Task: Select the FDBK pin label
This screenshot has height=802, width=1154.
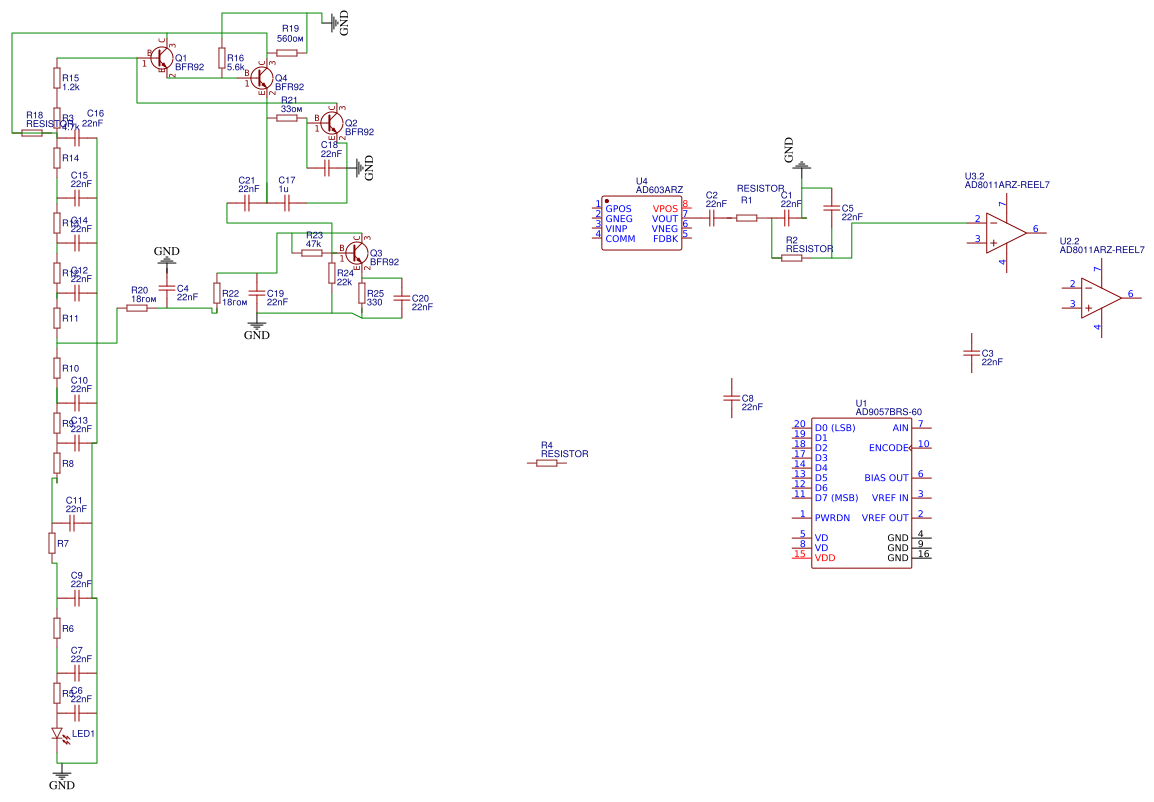Action: 665,239
